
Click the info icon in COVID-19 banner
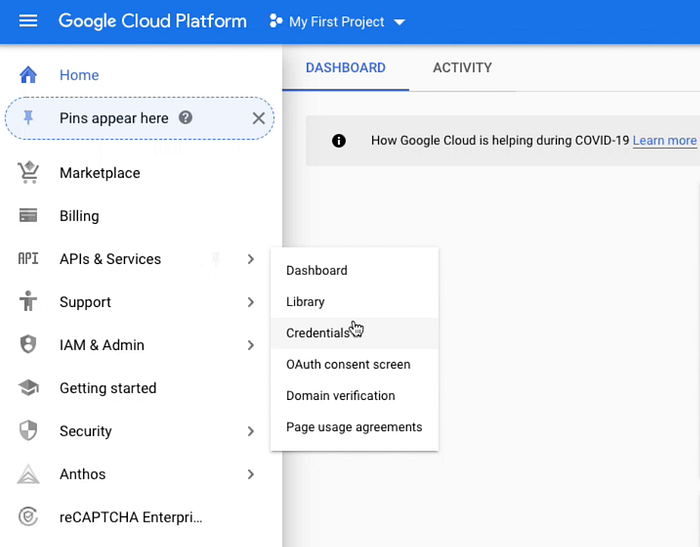pos(339,141)
